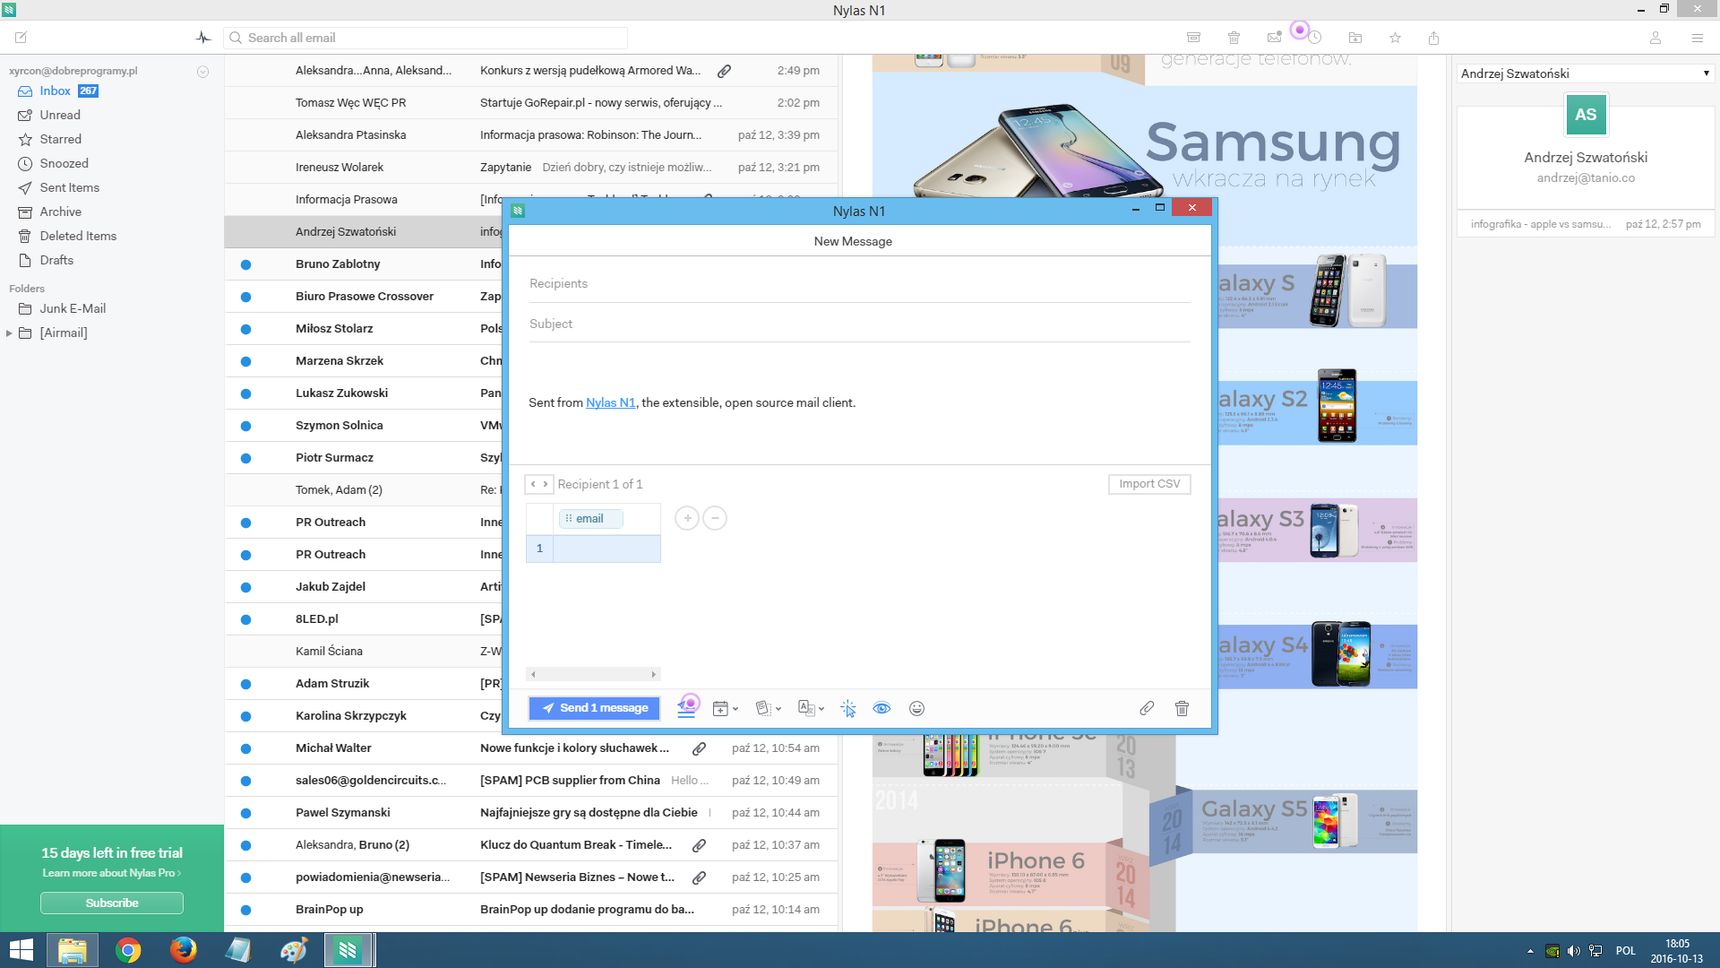Add a column with the plus circle
Image resolution: width=1720 pixels, height=968 pixels.
point(687,518)
